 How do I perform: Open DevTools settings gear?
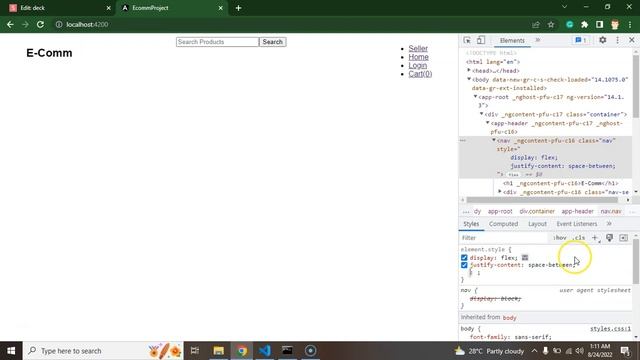(x=602, y=40)
